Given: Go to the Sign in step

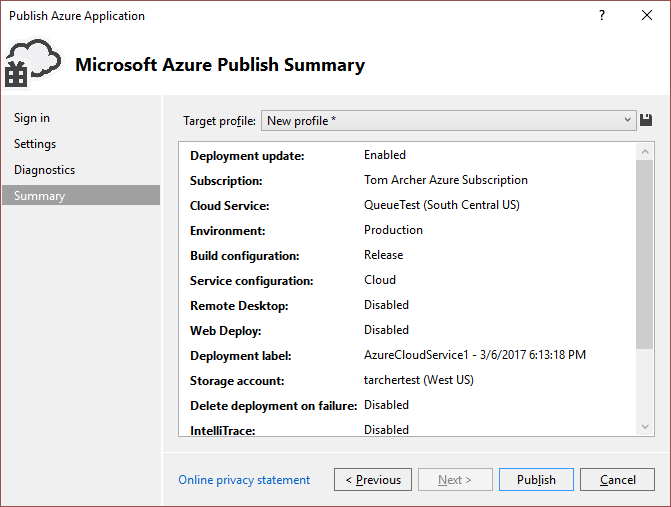Looking at the screenshot, I should 32,118.
